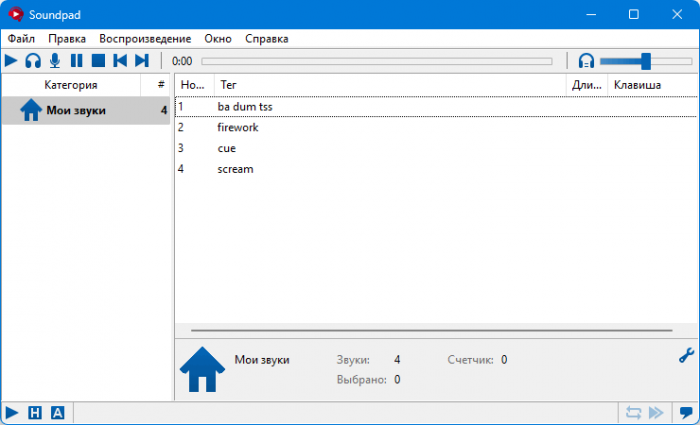Click the Soundpad app logo icon

click(x=16, y=15)
